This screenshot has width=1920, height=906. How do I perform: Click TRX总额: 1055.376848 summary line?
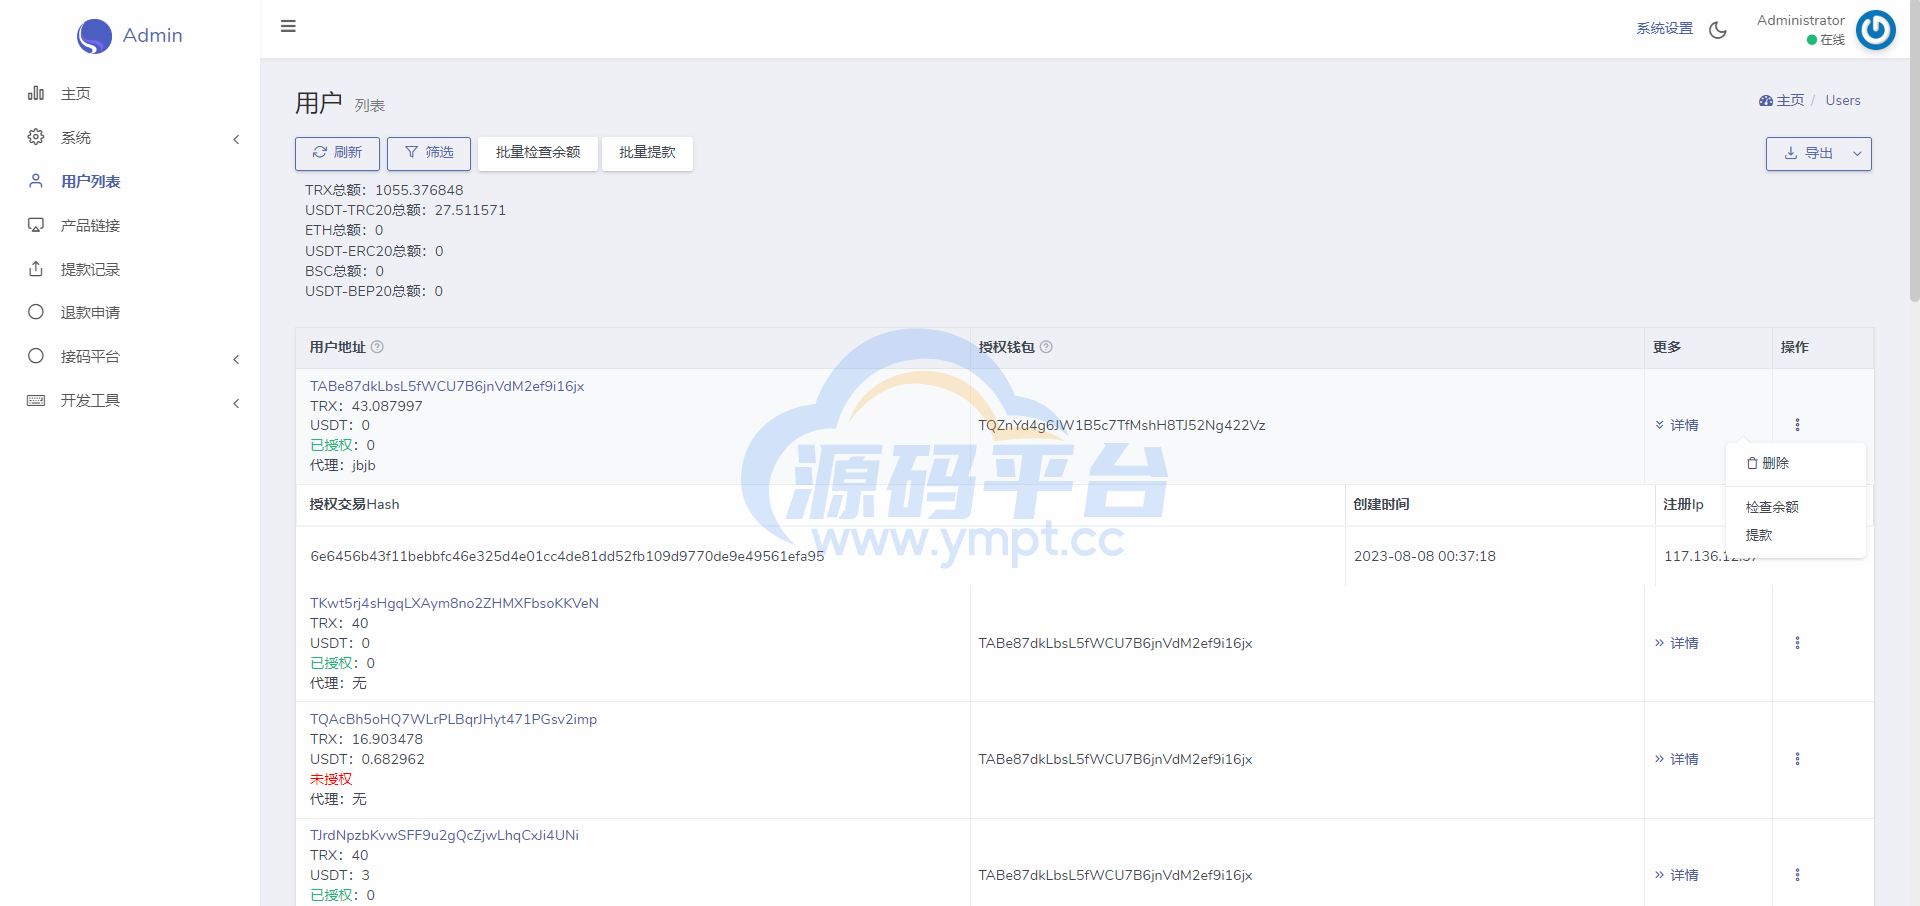pyautogui.click(x=384, y=190)
